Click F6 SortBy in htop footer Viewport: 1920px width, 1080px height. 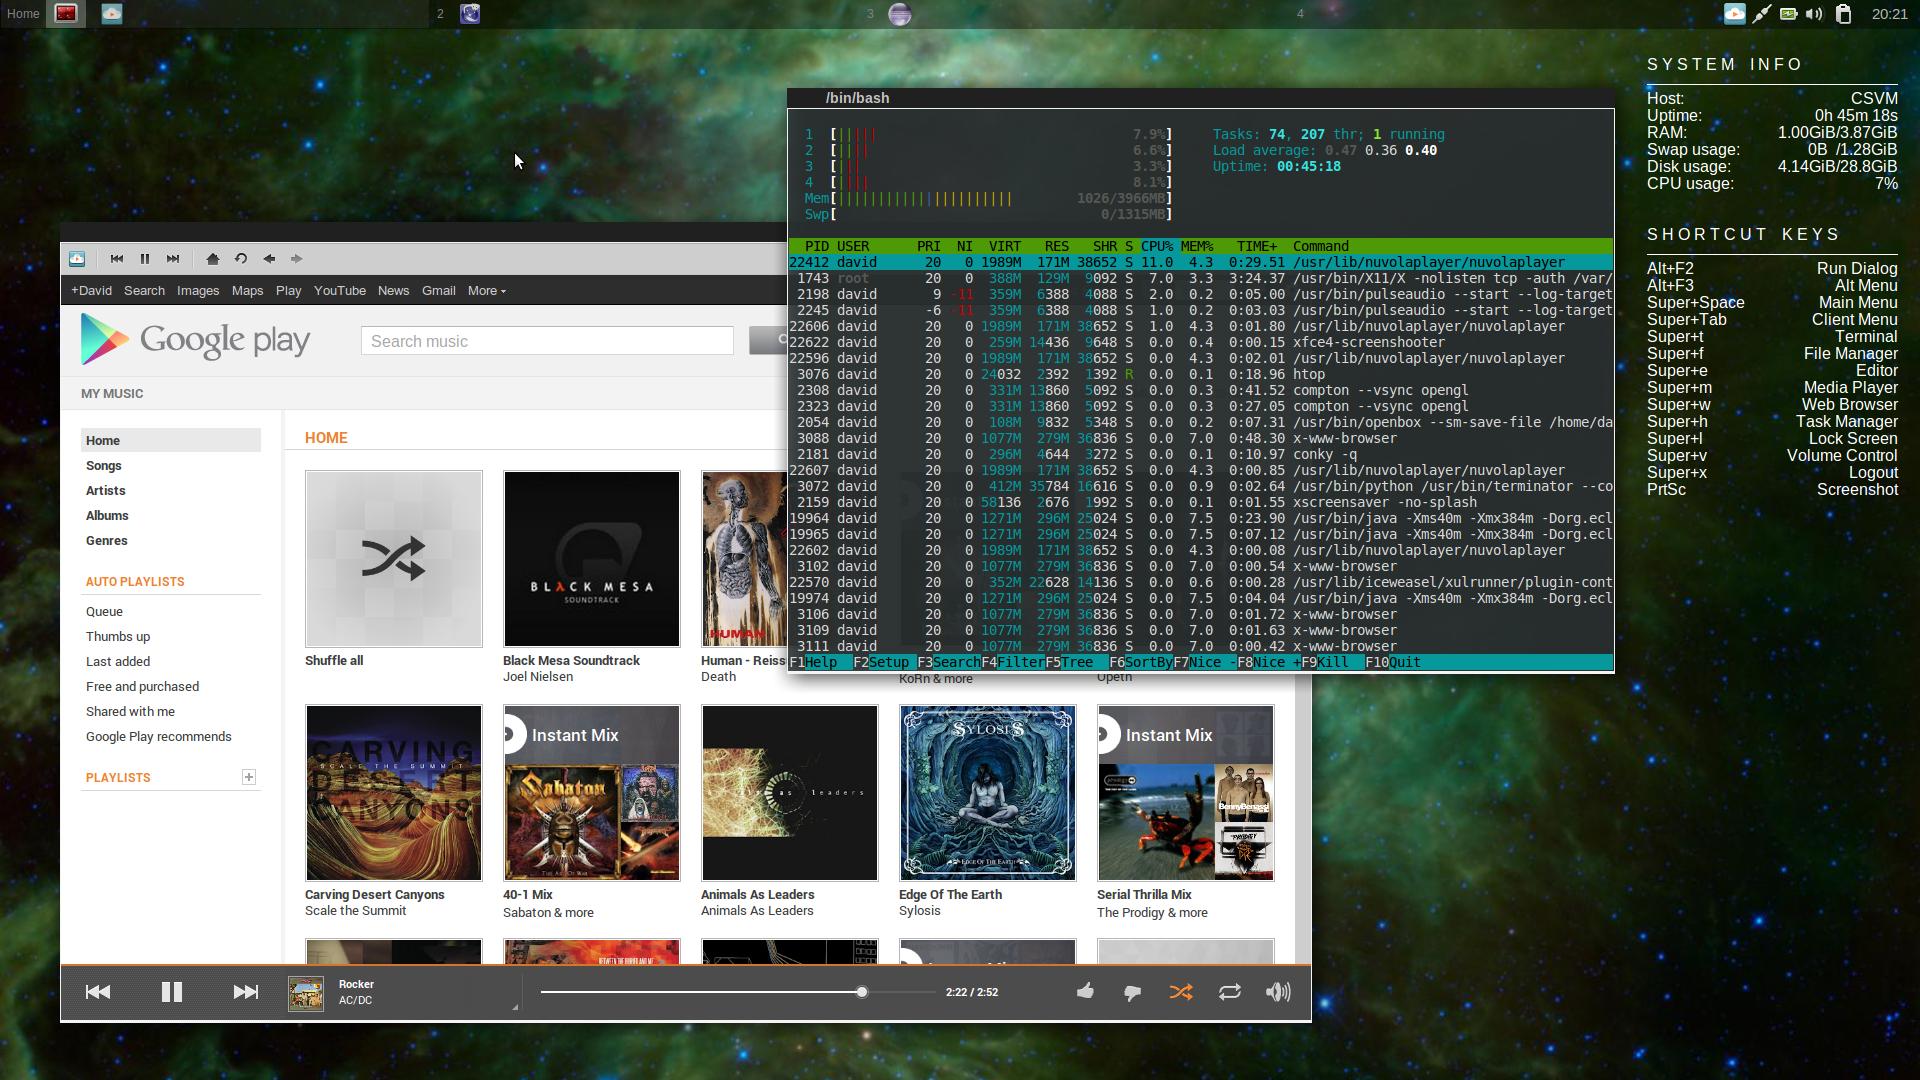point(1141,663)
